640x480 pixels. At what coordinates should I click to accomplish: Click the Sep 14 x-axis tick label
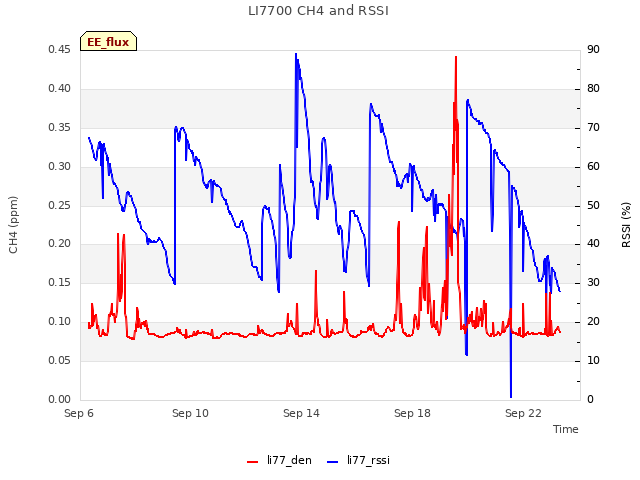[x=301, y=413]
